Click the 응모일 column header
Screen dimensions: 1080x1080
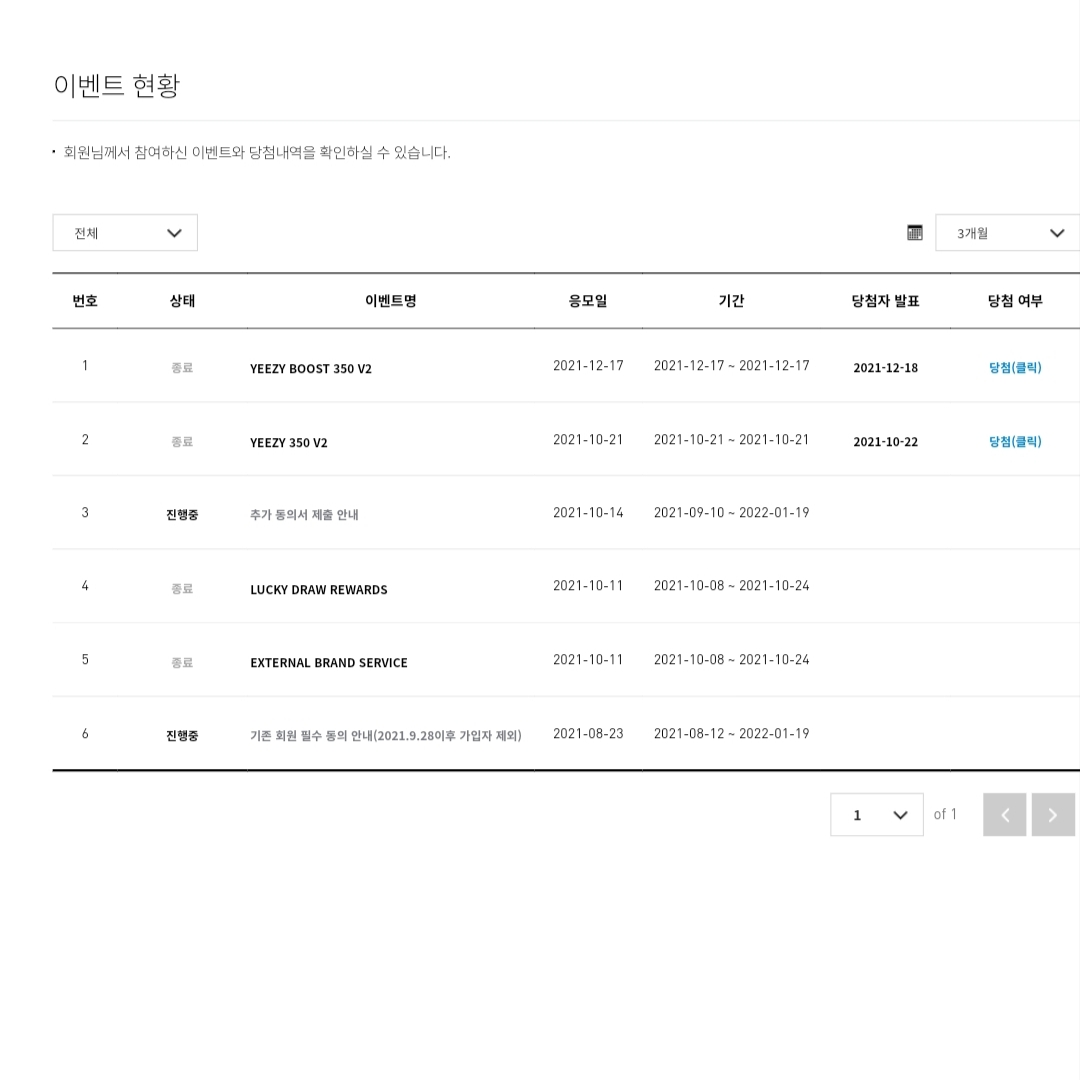[x=588, y=301]
